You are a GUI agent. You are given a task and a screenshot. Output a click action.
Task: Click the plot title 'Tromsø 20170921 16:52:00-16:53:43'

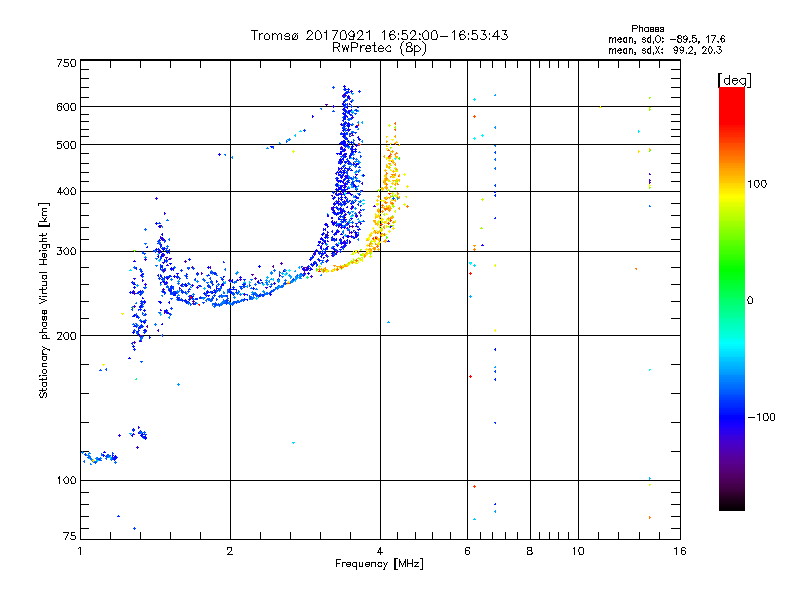click(x=379, y=35)
